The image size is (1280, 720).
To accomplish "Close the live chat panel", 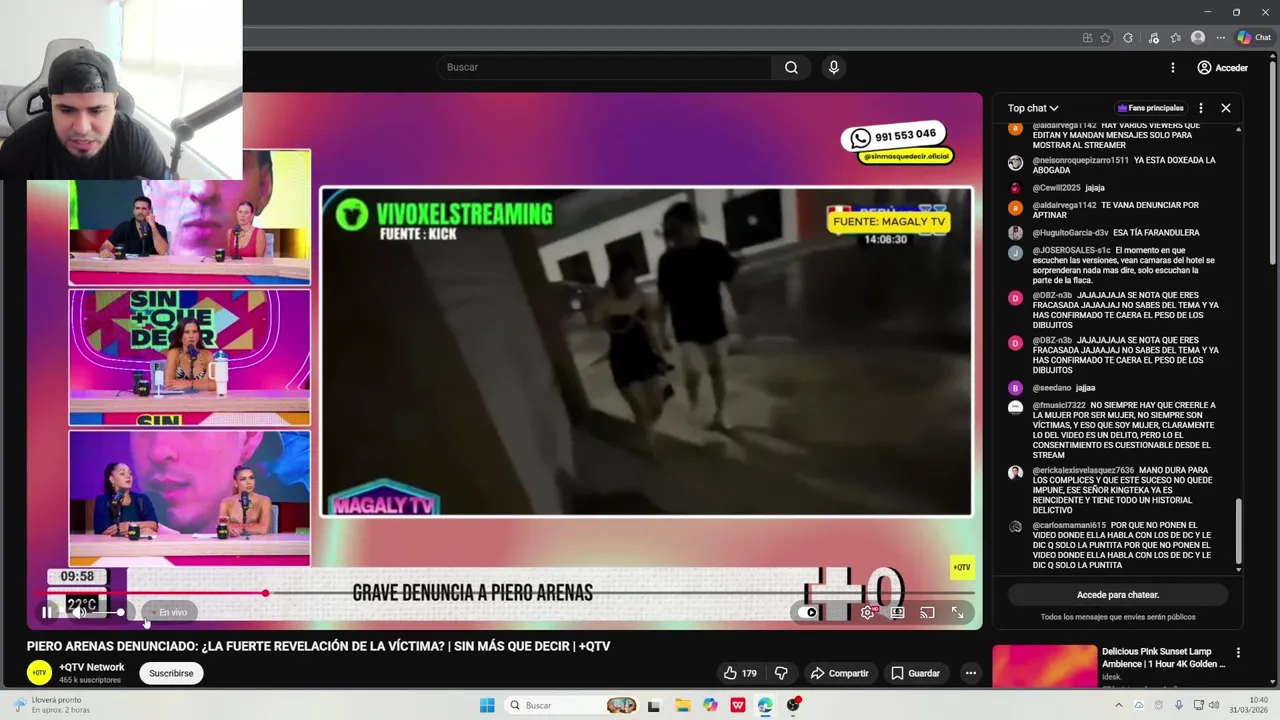I will [1226, 108].
